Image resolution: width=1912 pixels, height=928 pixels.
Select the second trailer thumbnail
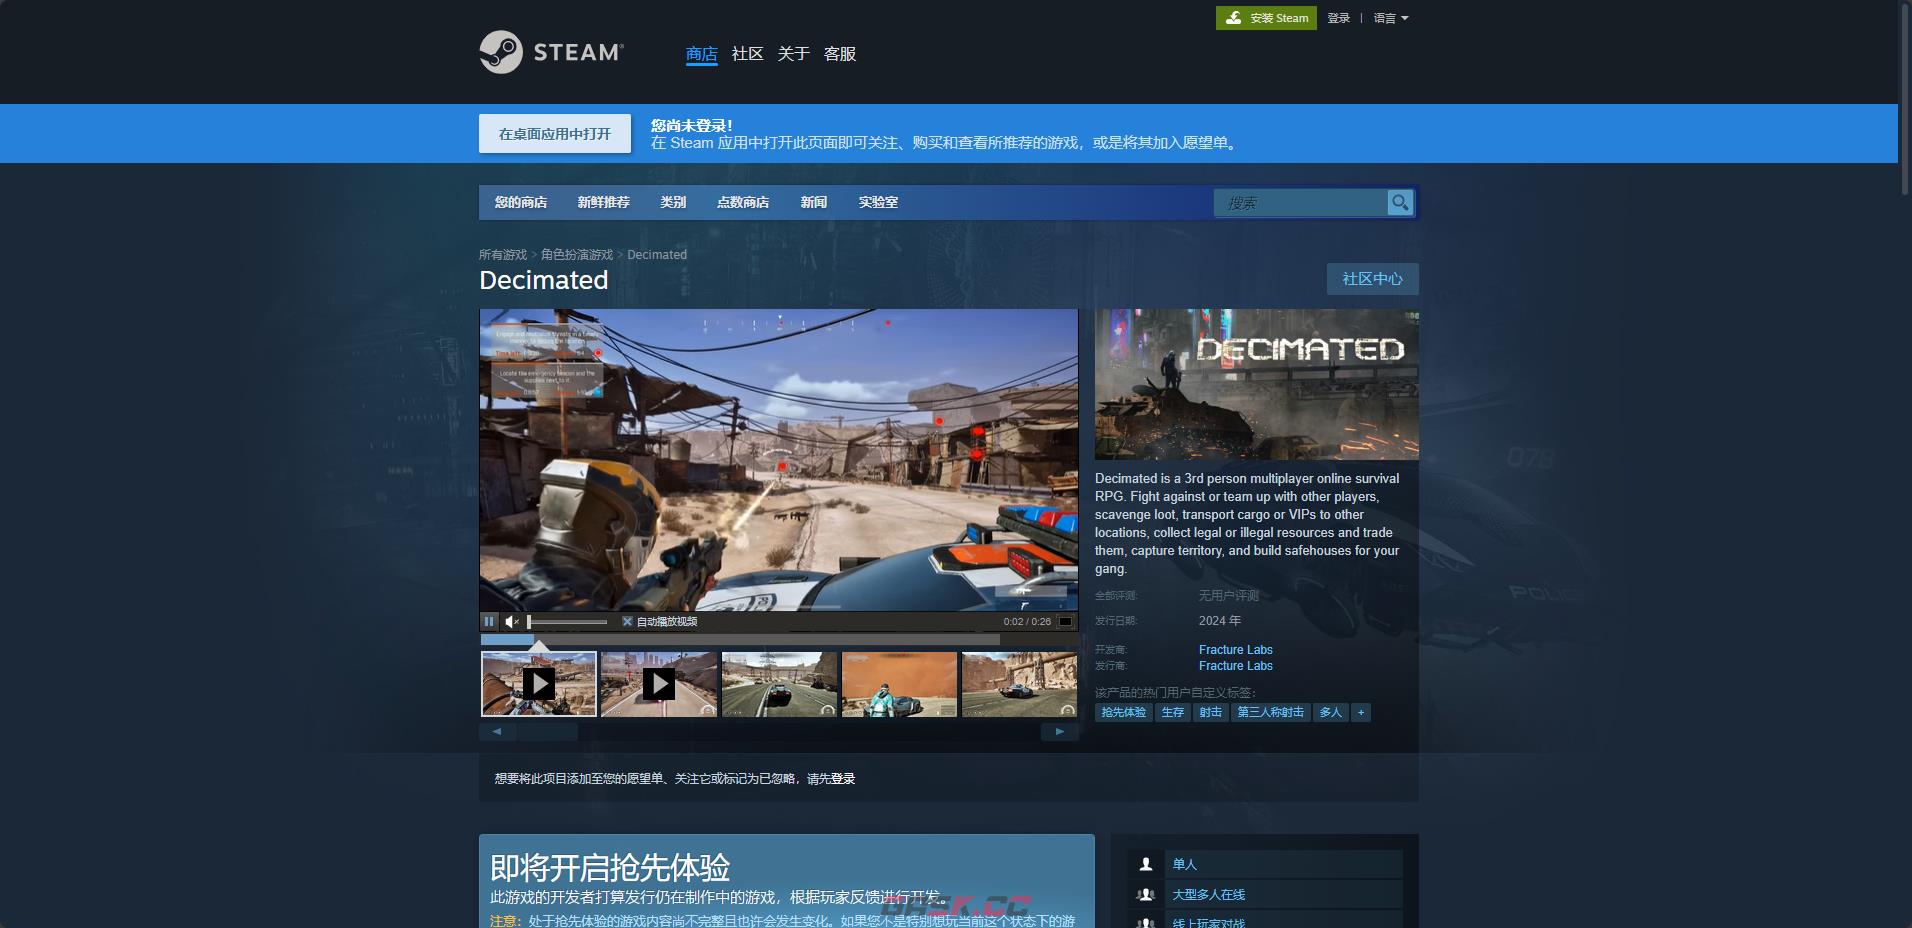(x=659, y=684)
